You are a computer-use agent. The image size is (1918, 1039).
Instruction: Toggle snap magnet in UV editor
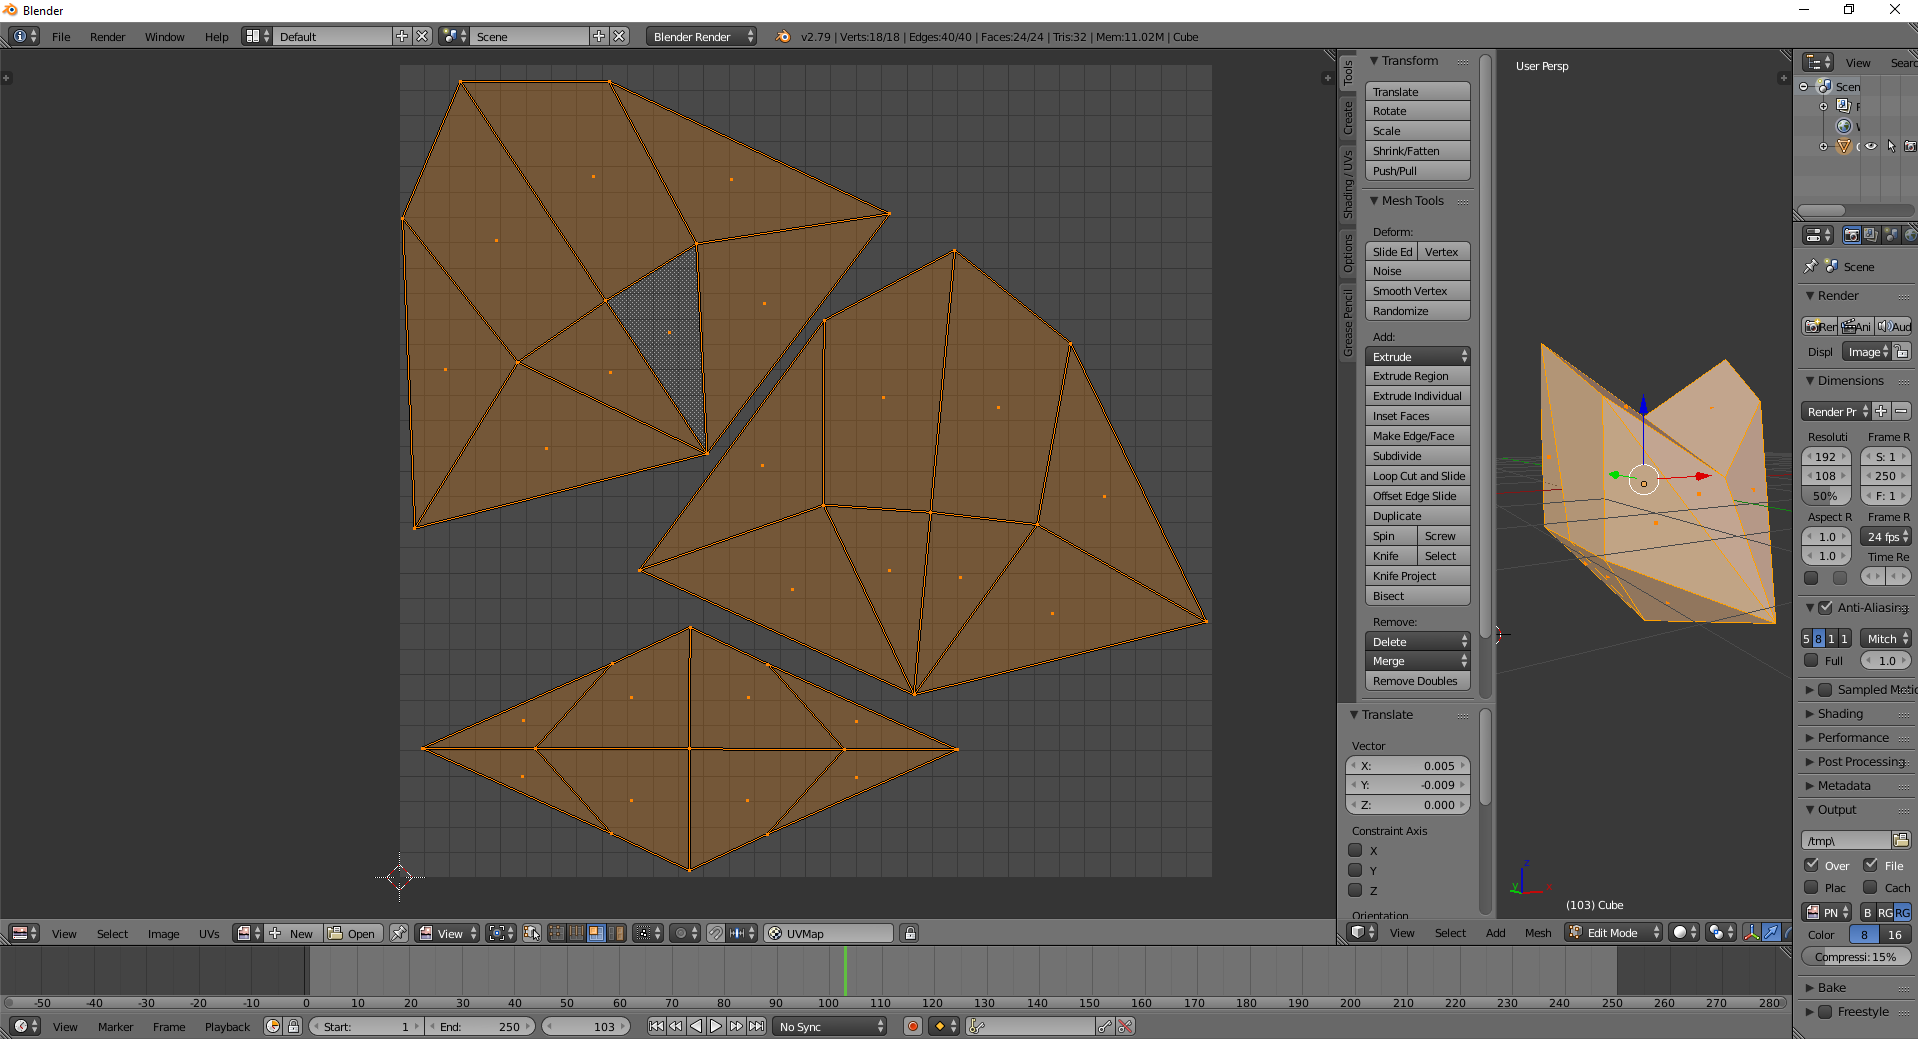(716, 933)
